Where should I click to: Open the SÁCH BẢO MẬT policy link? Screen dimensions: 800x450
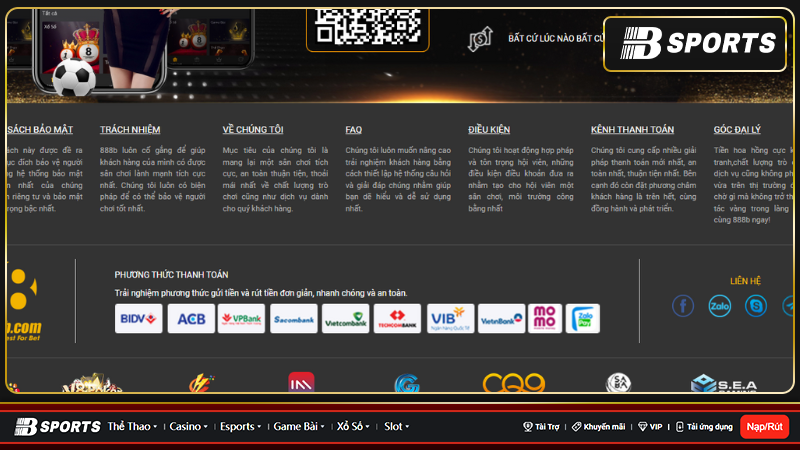[x=40, y=130]
